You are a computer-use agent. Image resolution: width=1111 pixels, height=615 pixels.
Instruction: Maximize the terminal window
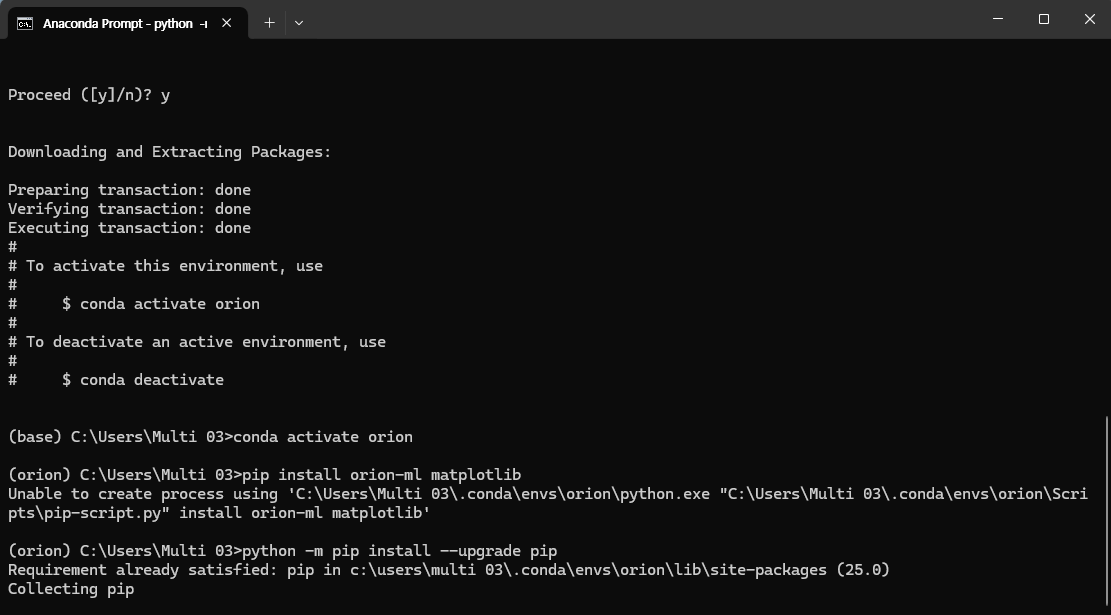1044,19
